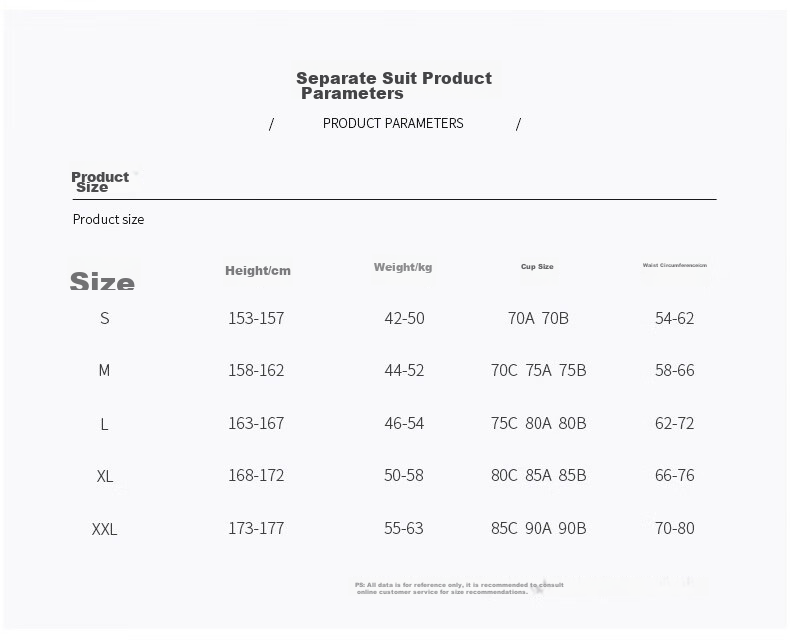Click the large 'Size' column header
The width and height of the screenshot is (790, 640).
(x=102, y=281)
